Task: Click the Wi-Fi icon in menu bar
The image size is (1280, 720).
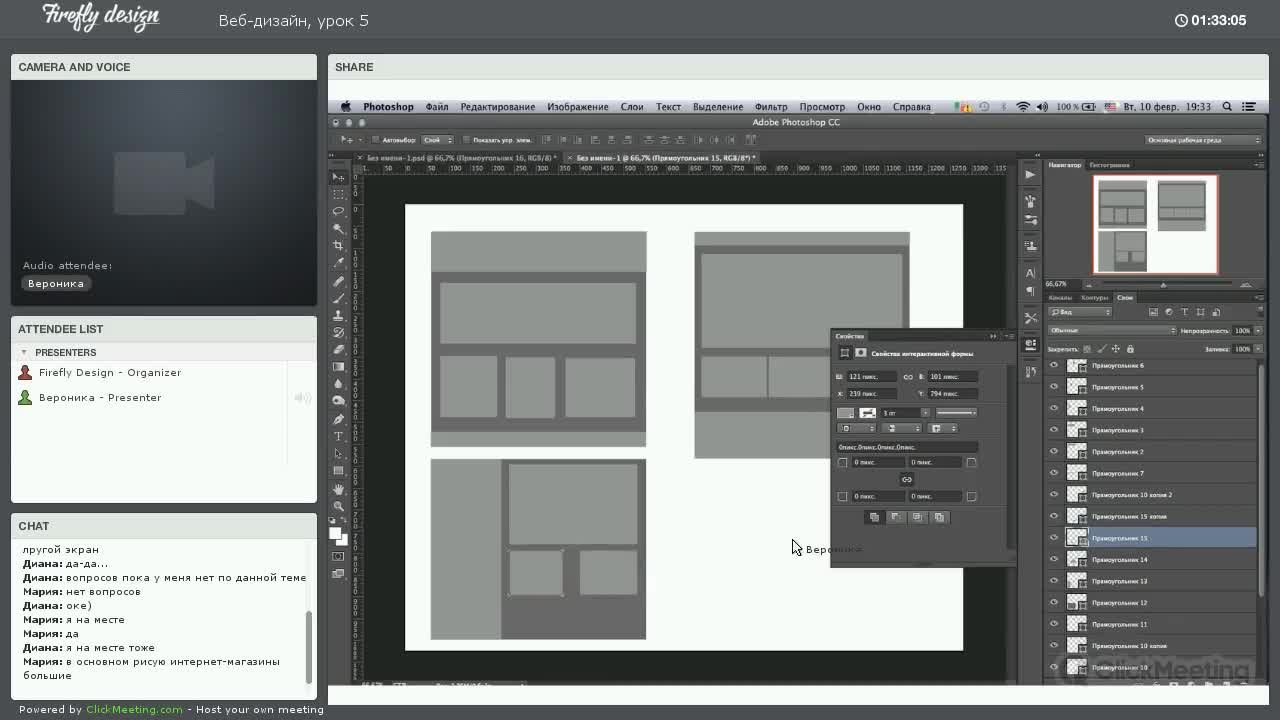Action: (x=1023, y=106)
